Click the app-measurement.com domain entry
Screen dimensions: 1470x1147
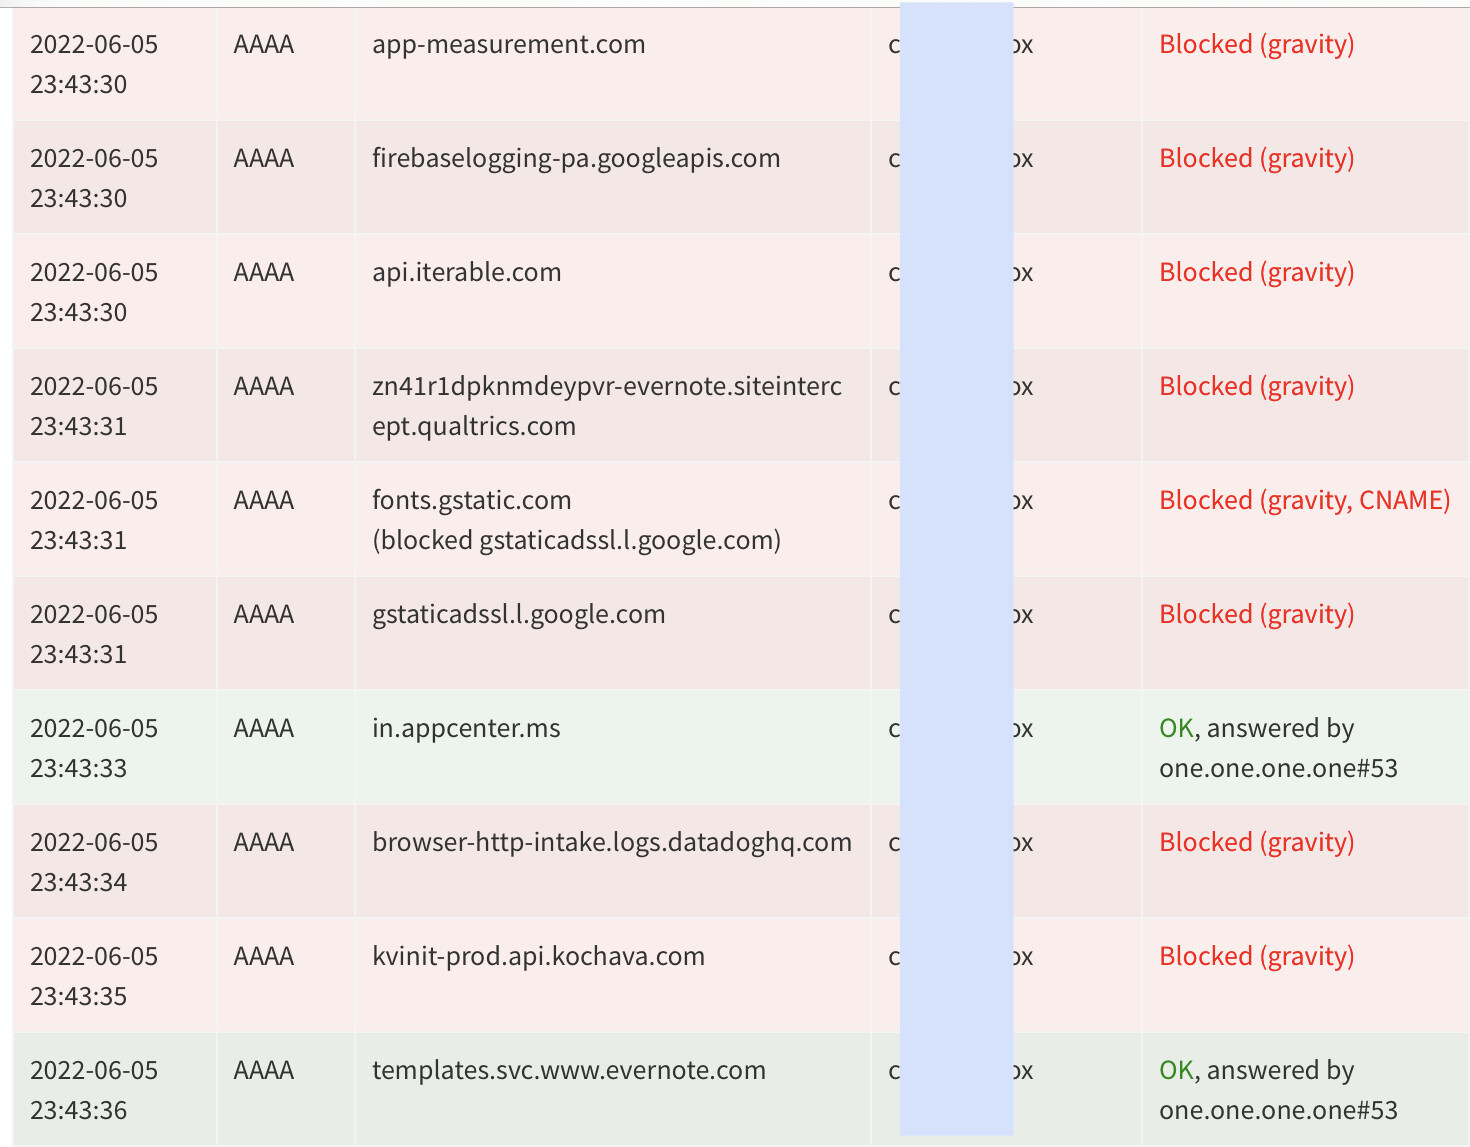[x=508, y=45]
